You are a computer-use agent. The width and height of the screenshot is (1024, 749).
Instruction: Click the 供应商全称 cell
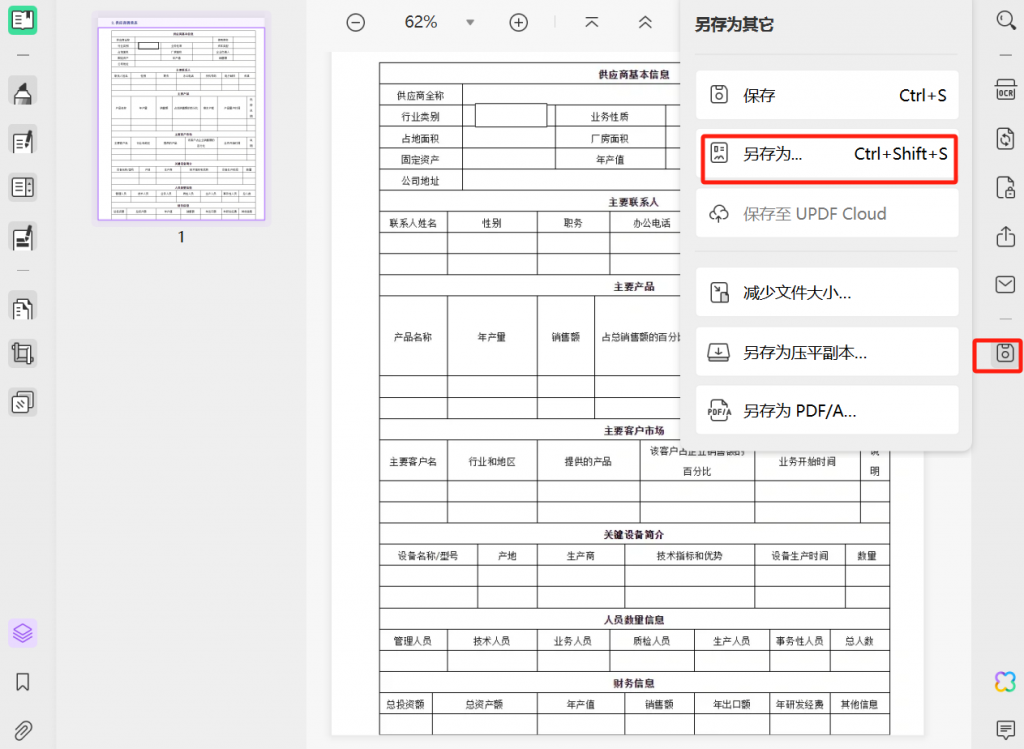(421, 95)
